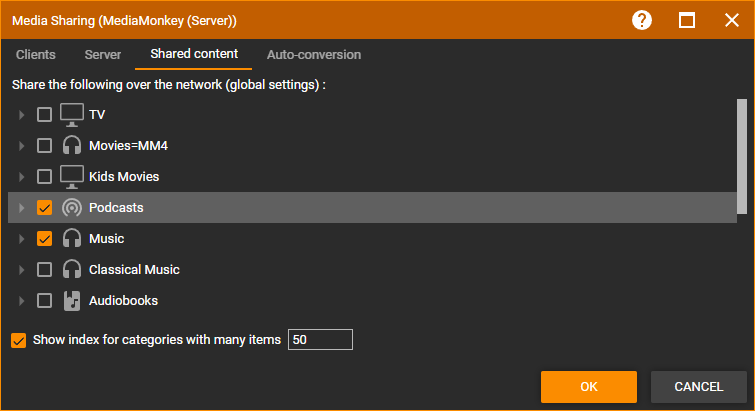Image resolution: width=755 pixels, height=411 pixels.
Task: Disable Show index for categories checkbox
Action: point(18,340)
